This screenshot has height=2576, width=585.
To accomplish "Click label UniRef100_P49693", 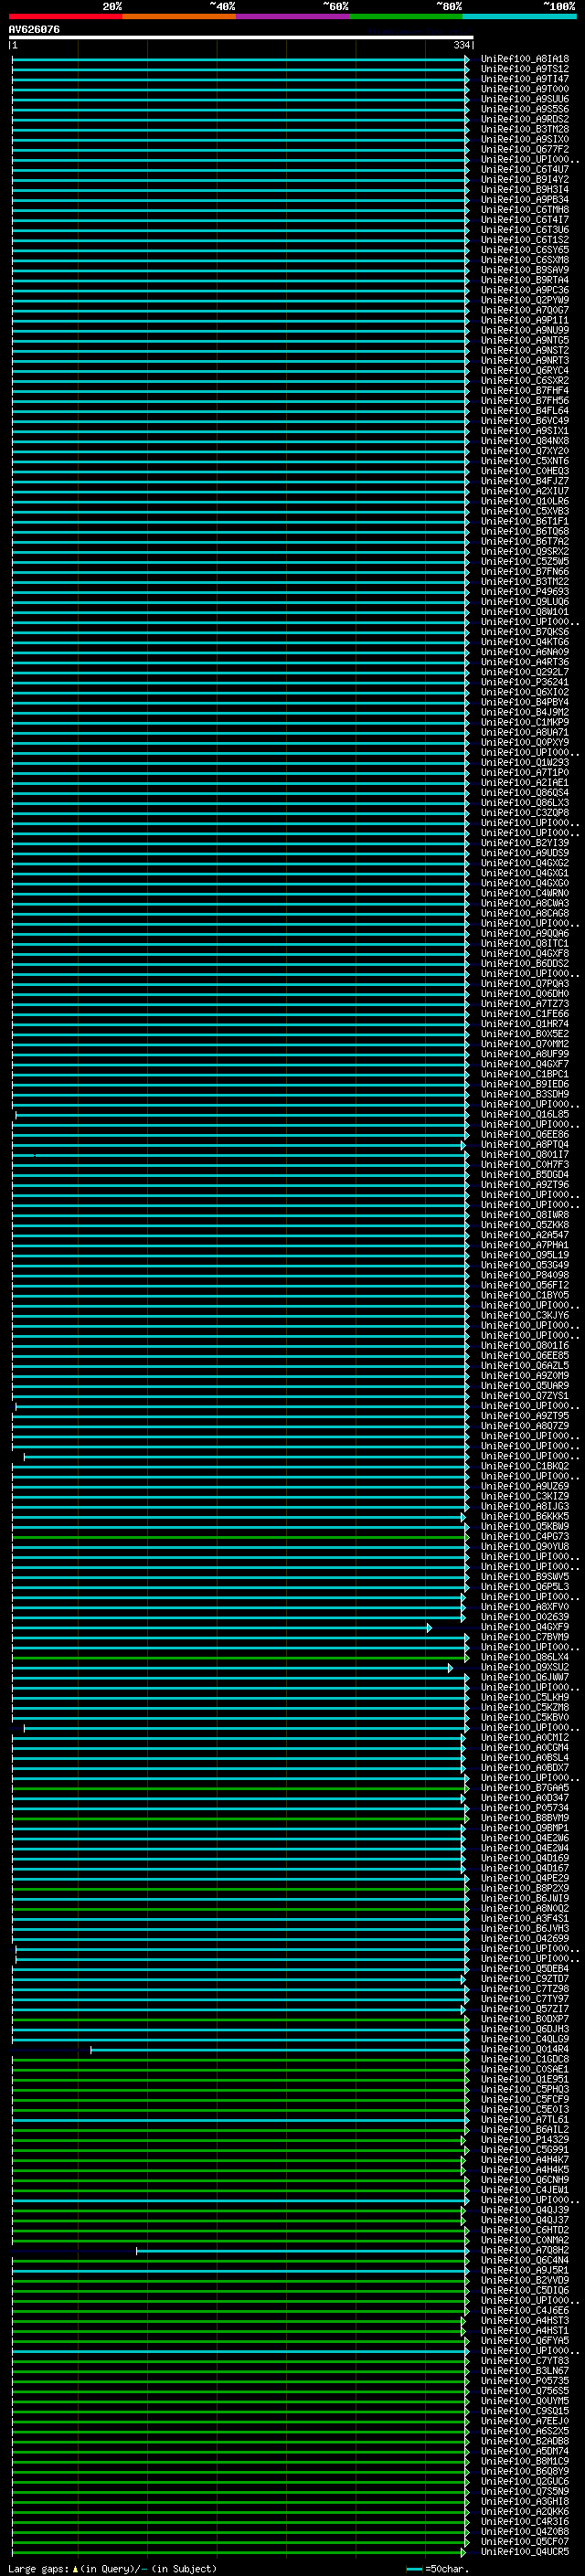I will [525, 591].
